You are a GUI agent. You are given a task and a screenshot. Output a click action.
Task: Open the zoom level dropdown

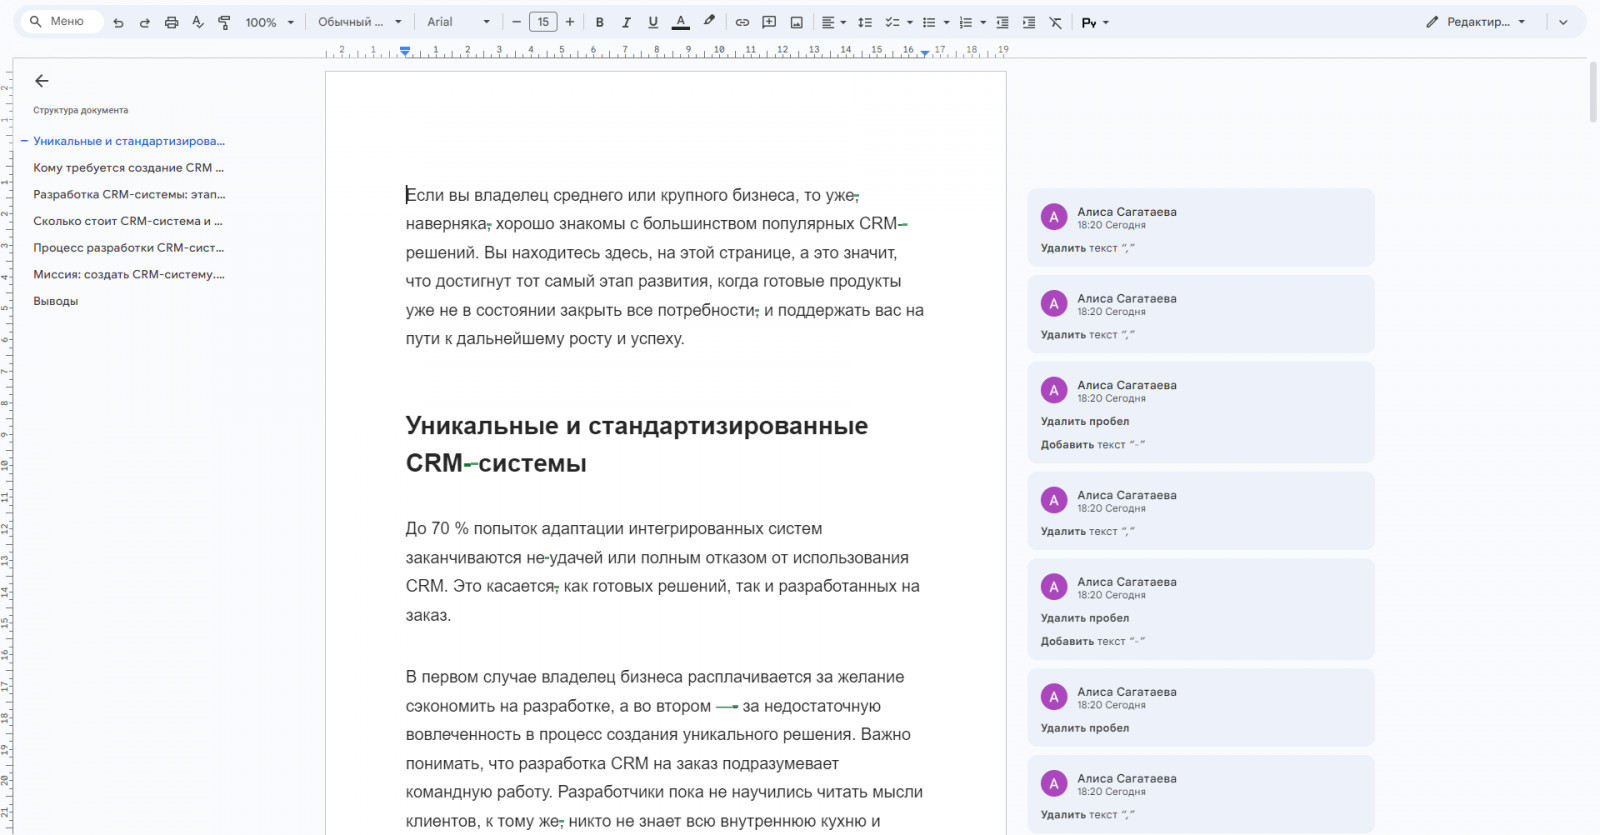click(x=270, y=22)
